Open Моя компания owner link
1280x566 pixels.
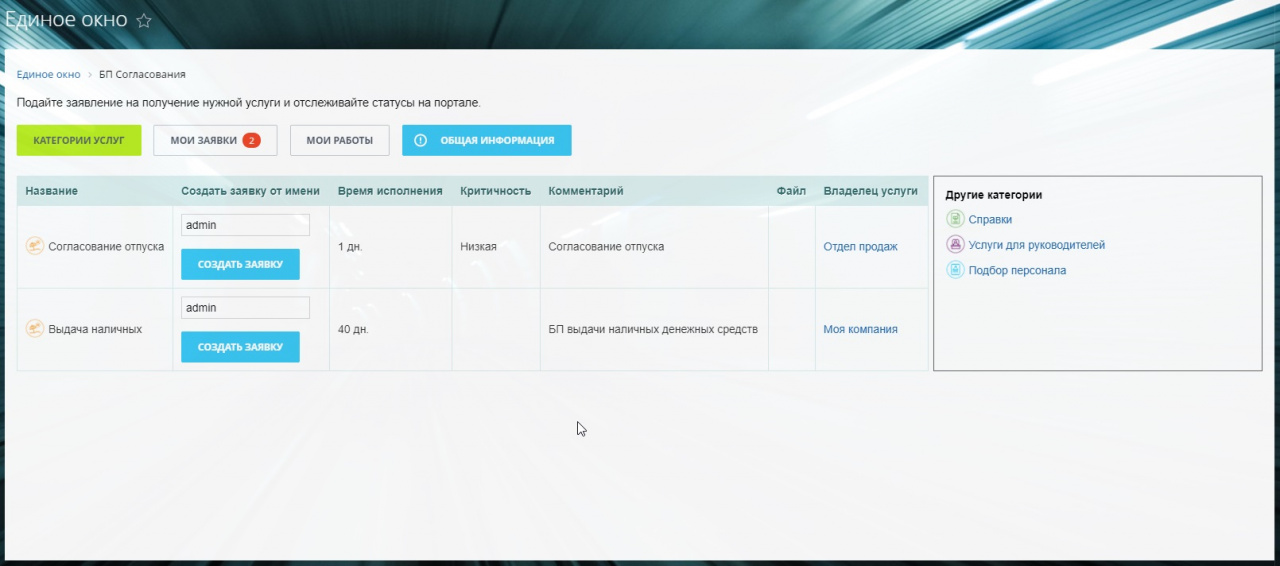point(860,329)
